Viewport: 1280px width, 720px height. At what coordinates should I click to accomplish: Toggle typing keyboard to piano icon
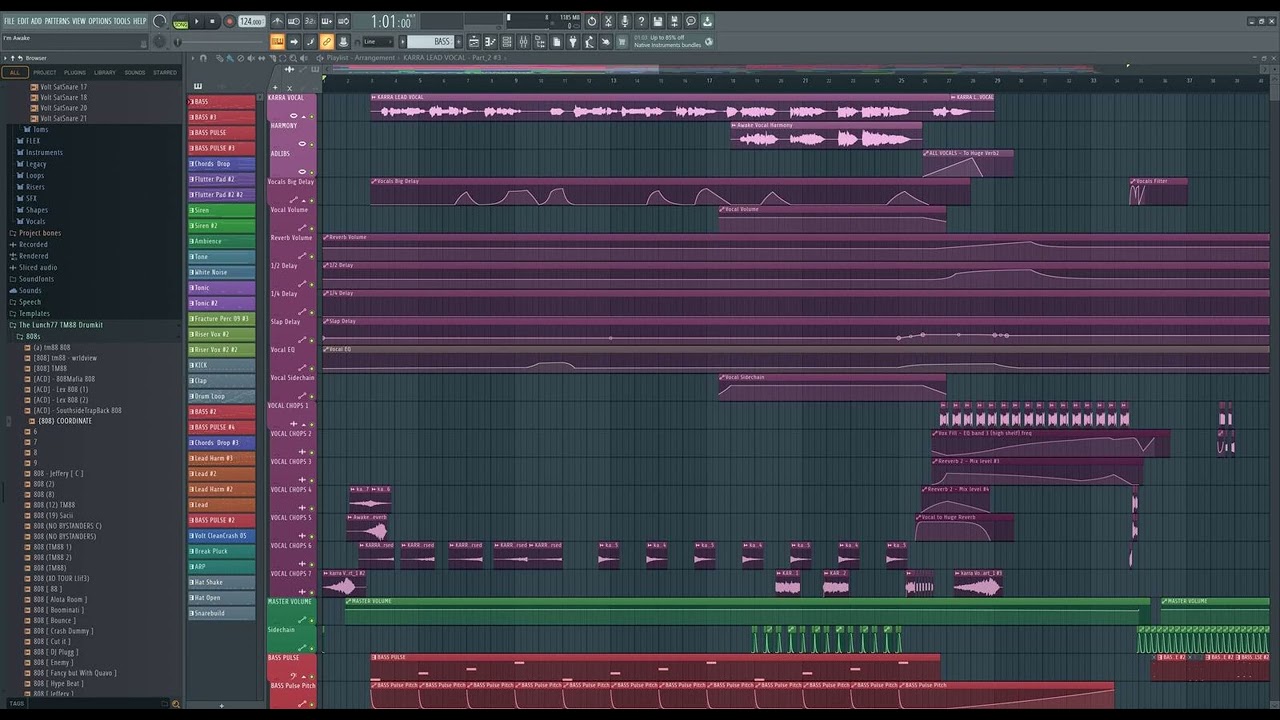pos(278,41)
